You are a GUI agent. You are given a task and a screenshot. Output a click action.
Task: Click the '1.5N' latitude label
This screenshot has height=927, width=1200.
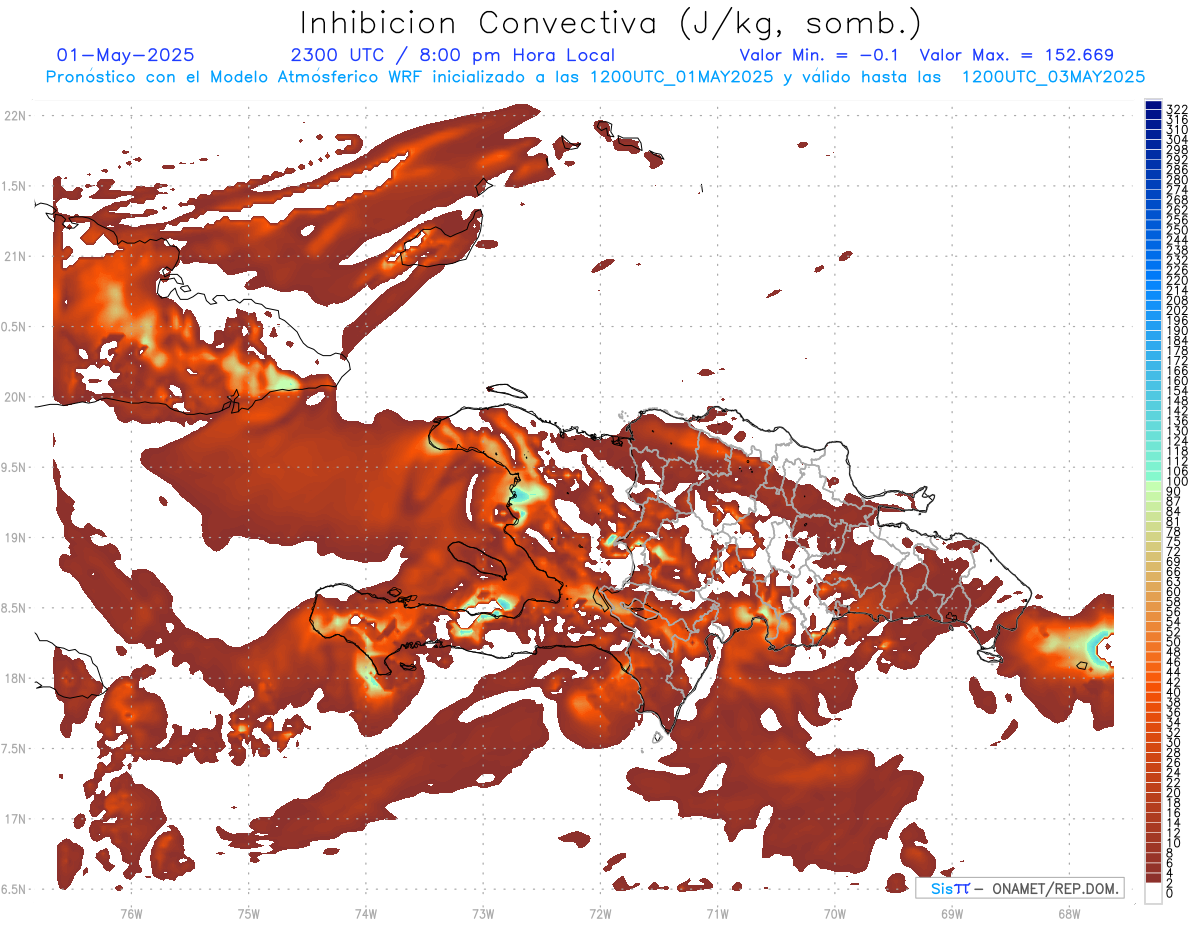click(x=15, y=186)
